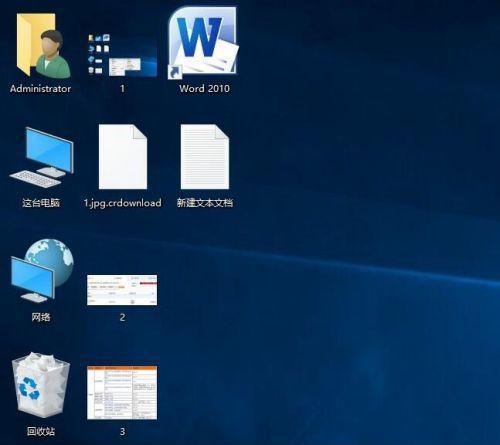Select the Word 2010 shortcut icon
500x445 pixels.
[x=203, y=42]
